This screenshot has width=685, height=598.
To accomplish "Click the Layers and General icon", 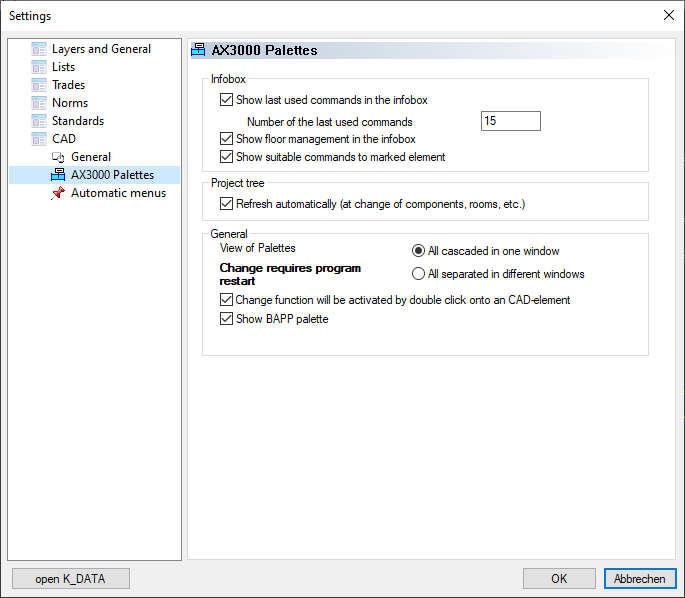I will pyautogui.click(x=39, y=49).
